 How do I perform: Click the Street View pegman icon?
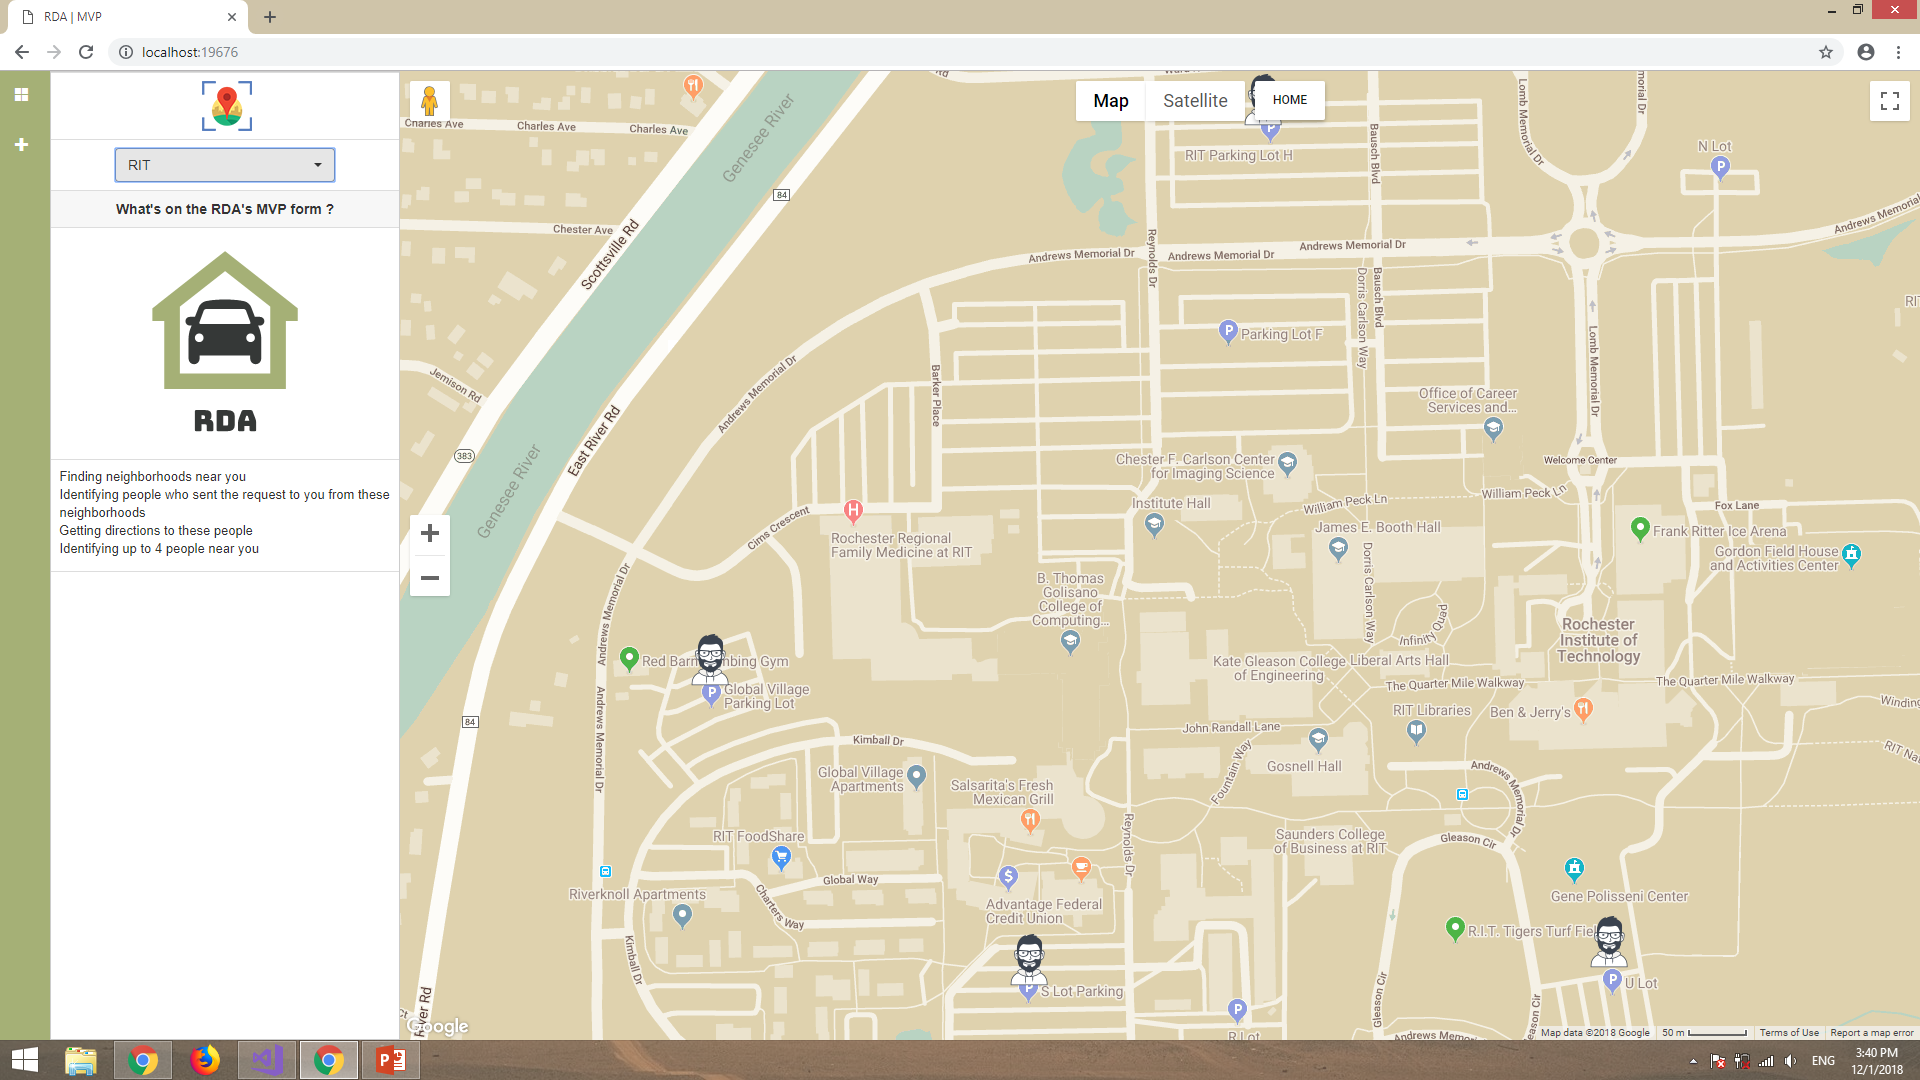pyautogui.click(x=429, y=101)
